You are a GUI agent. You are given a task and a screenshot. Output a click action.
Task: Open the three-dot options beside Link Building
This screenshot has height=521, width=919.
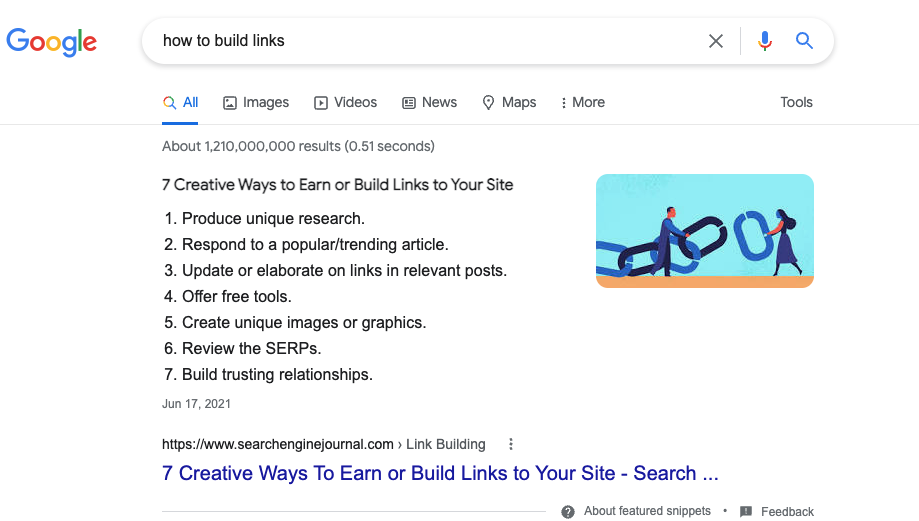511,444
